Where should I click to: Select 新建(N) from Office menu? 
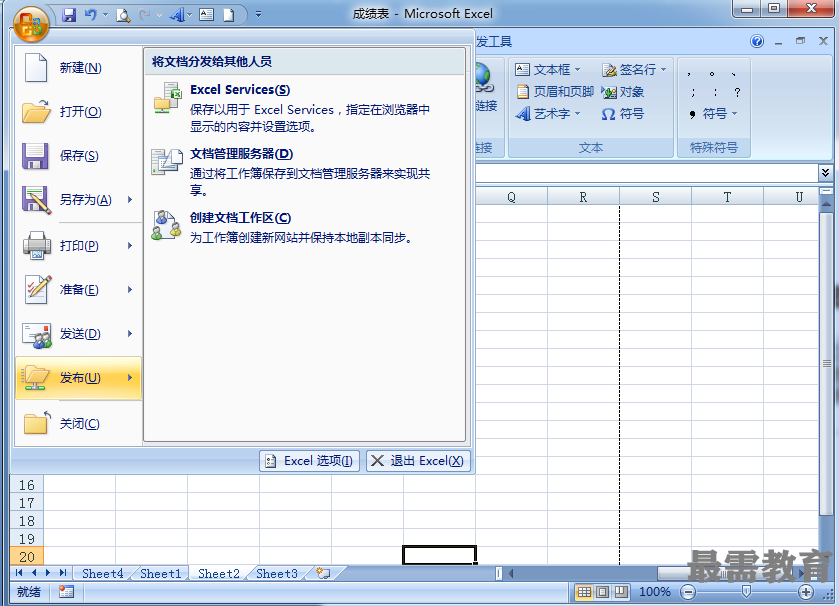[79, 68]
